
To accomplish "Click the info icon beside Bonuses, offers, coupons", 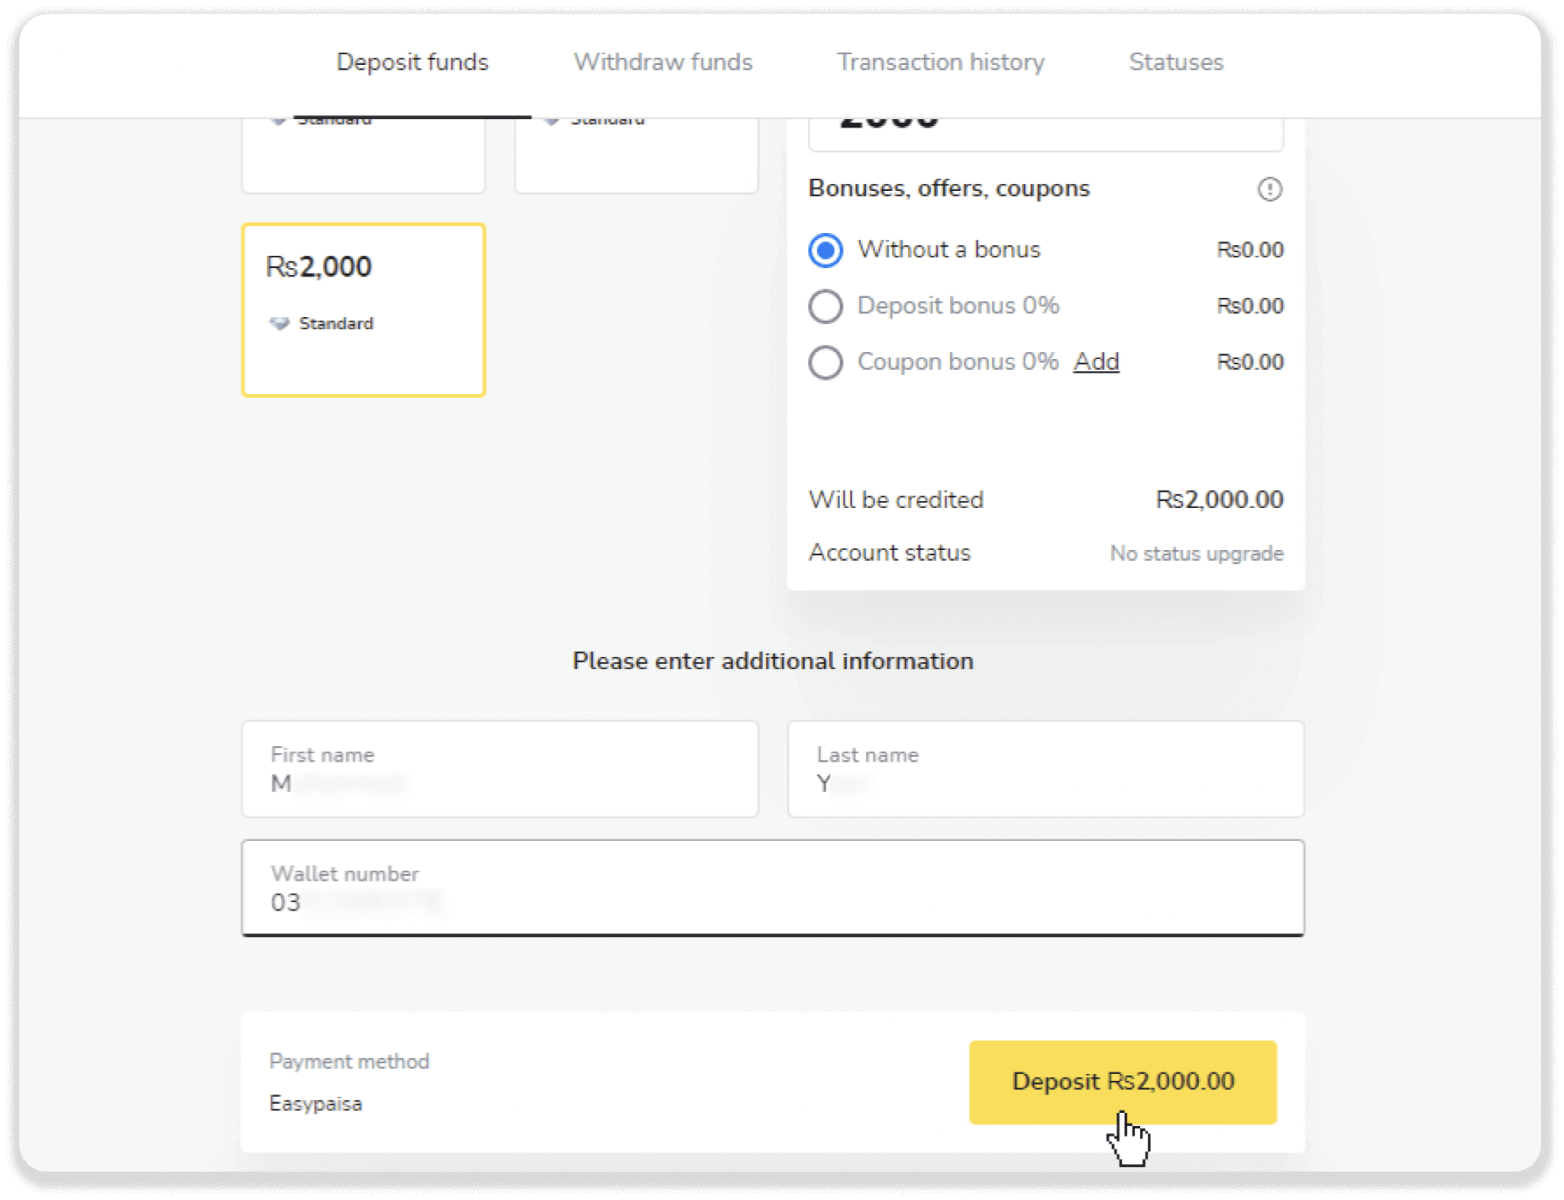I will (x=1269, y=189).
